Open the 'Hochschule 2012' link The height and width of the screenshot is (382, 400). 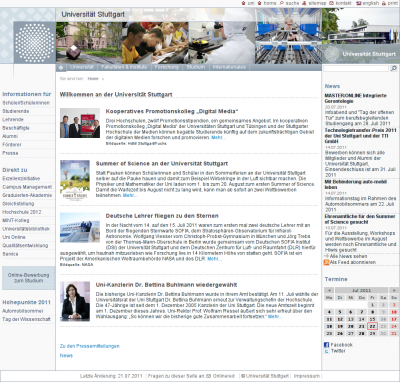coord(22,212)
